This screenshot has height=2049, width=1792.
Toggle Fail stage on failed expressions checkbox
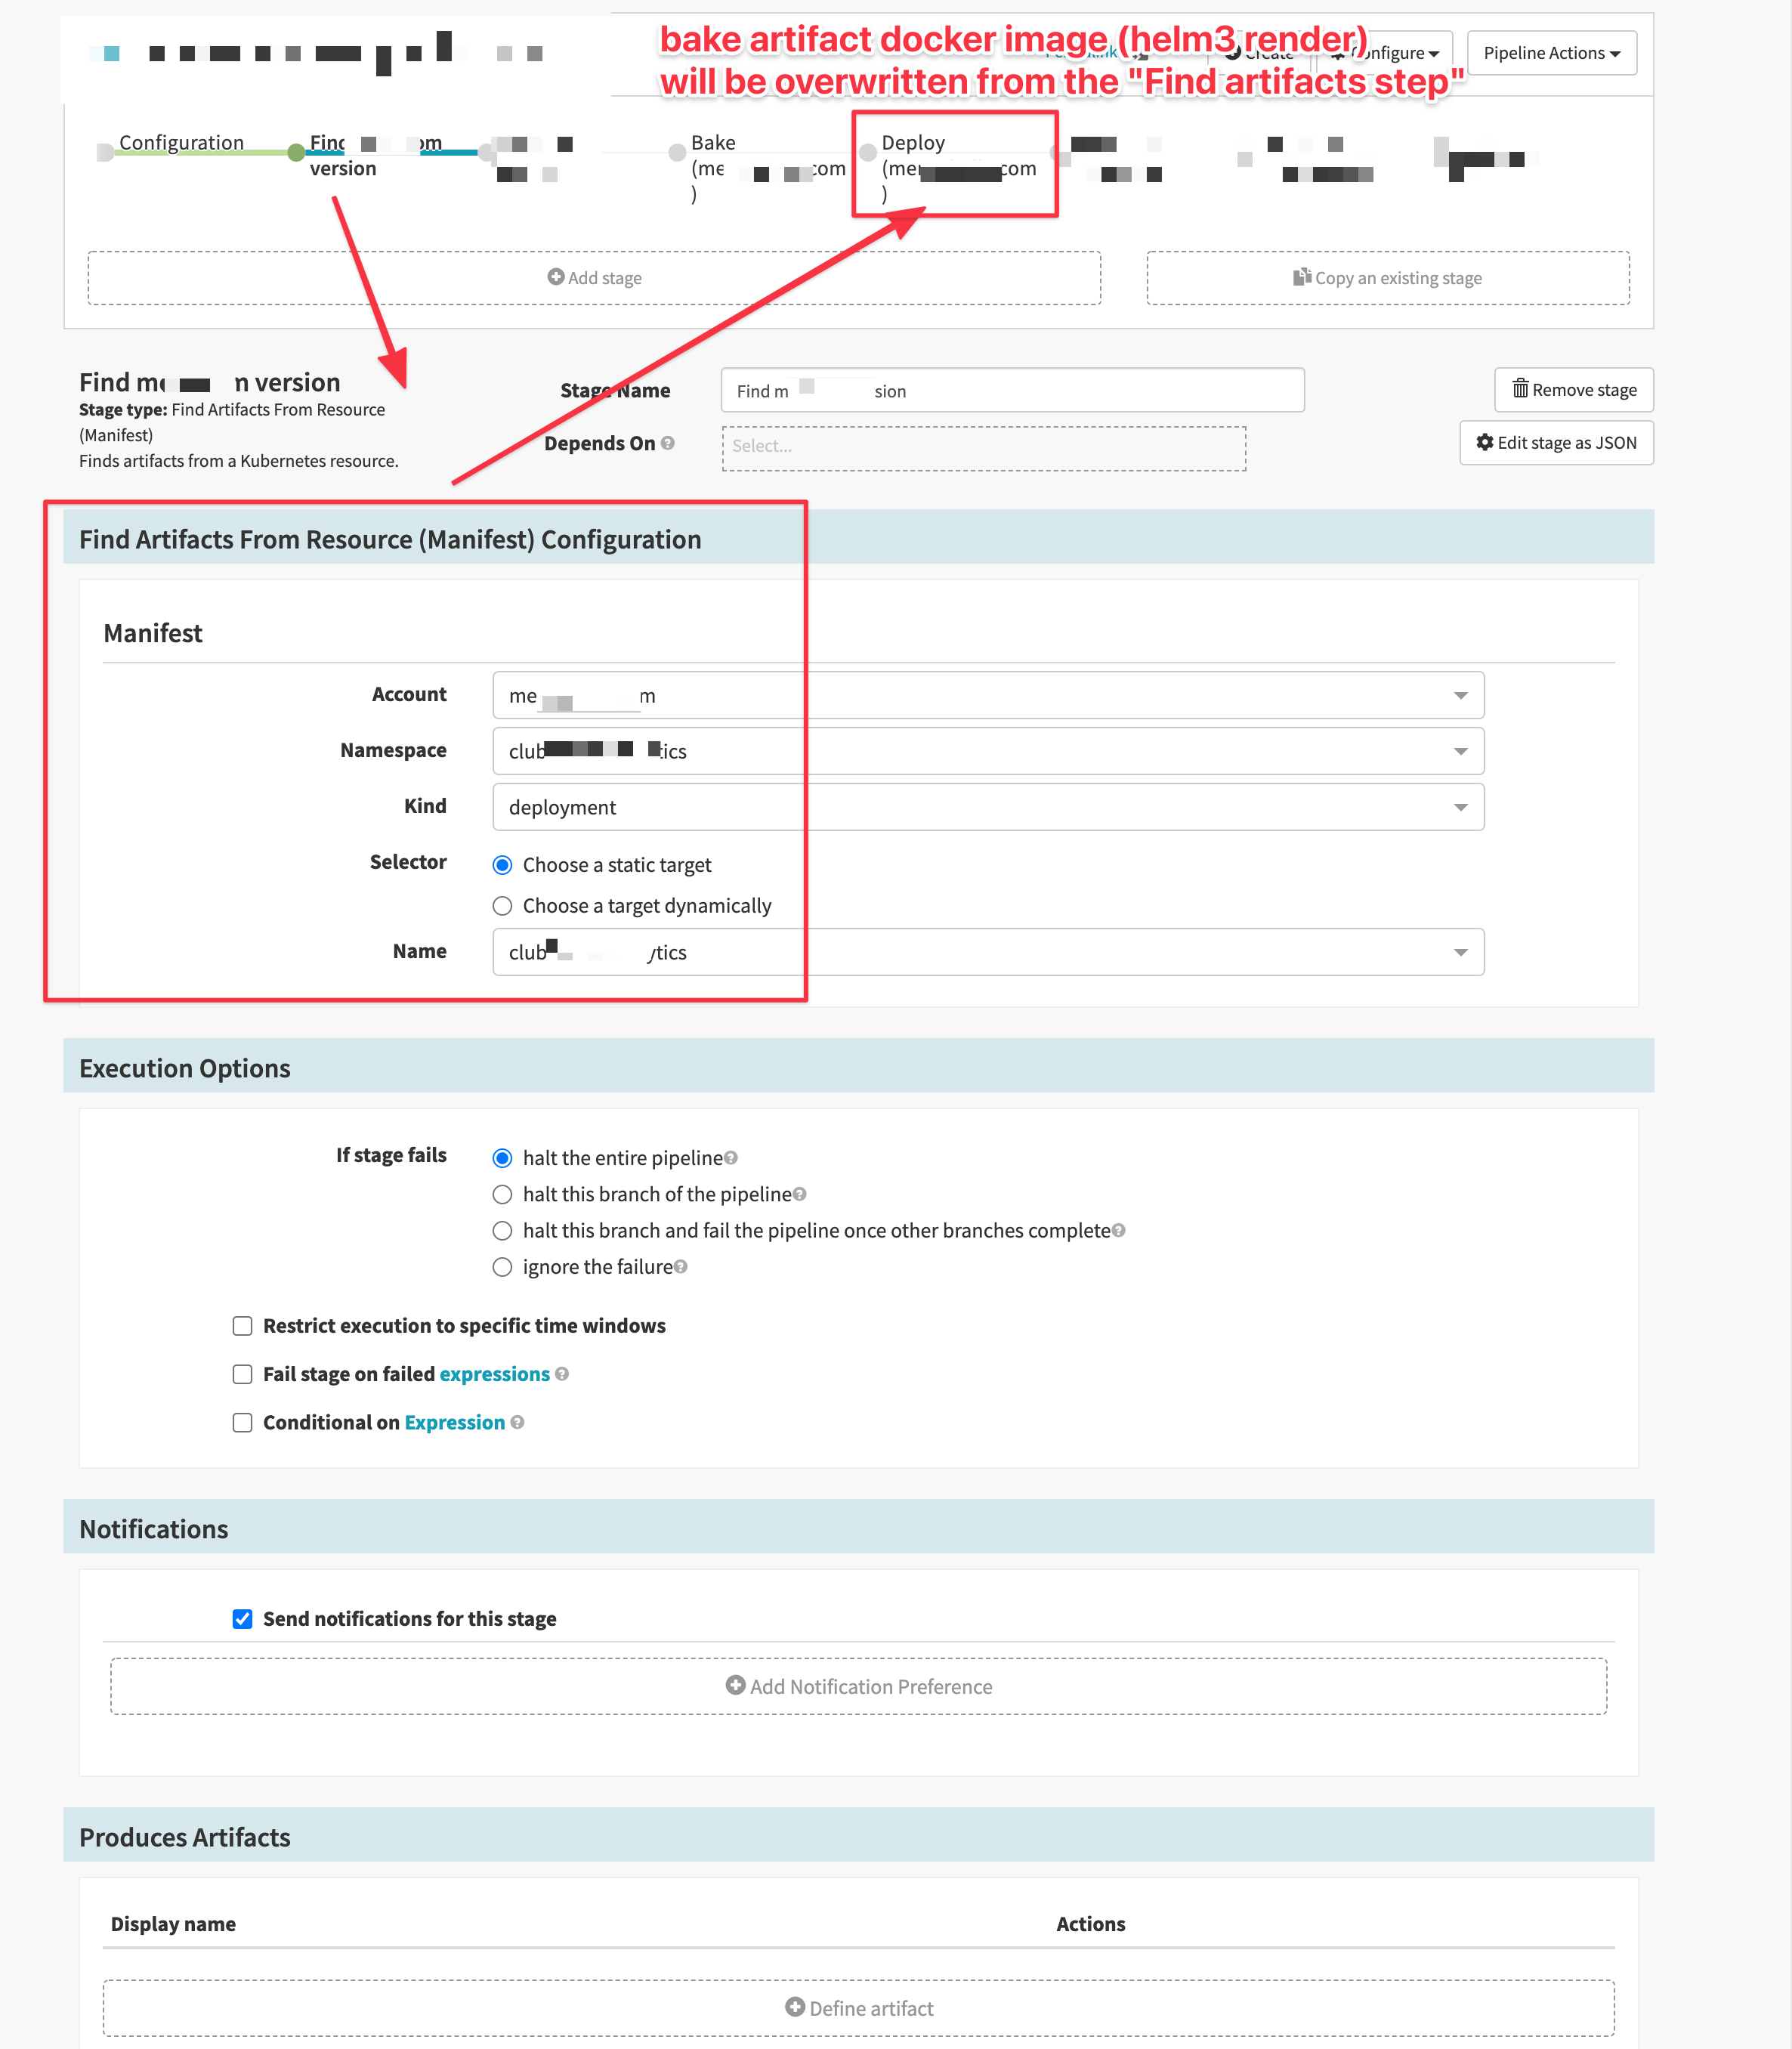pyautogui.click(x=242, y=1374)
